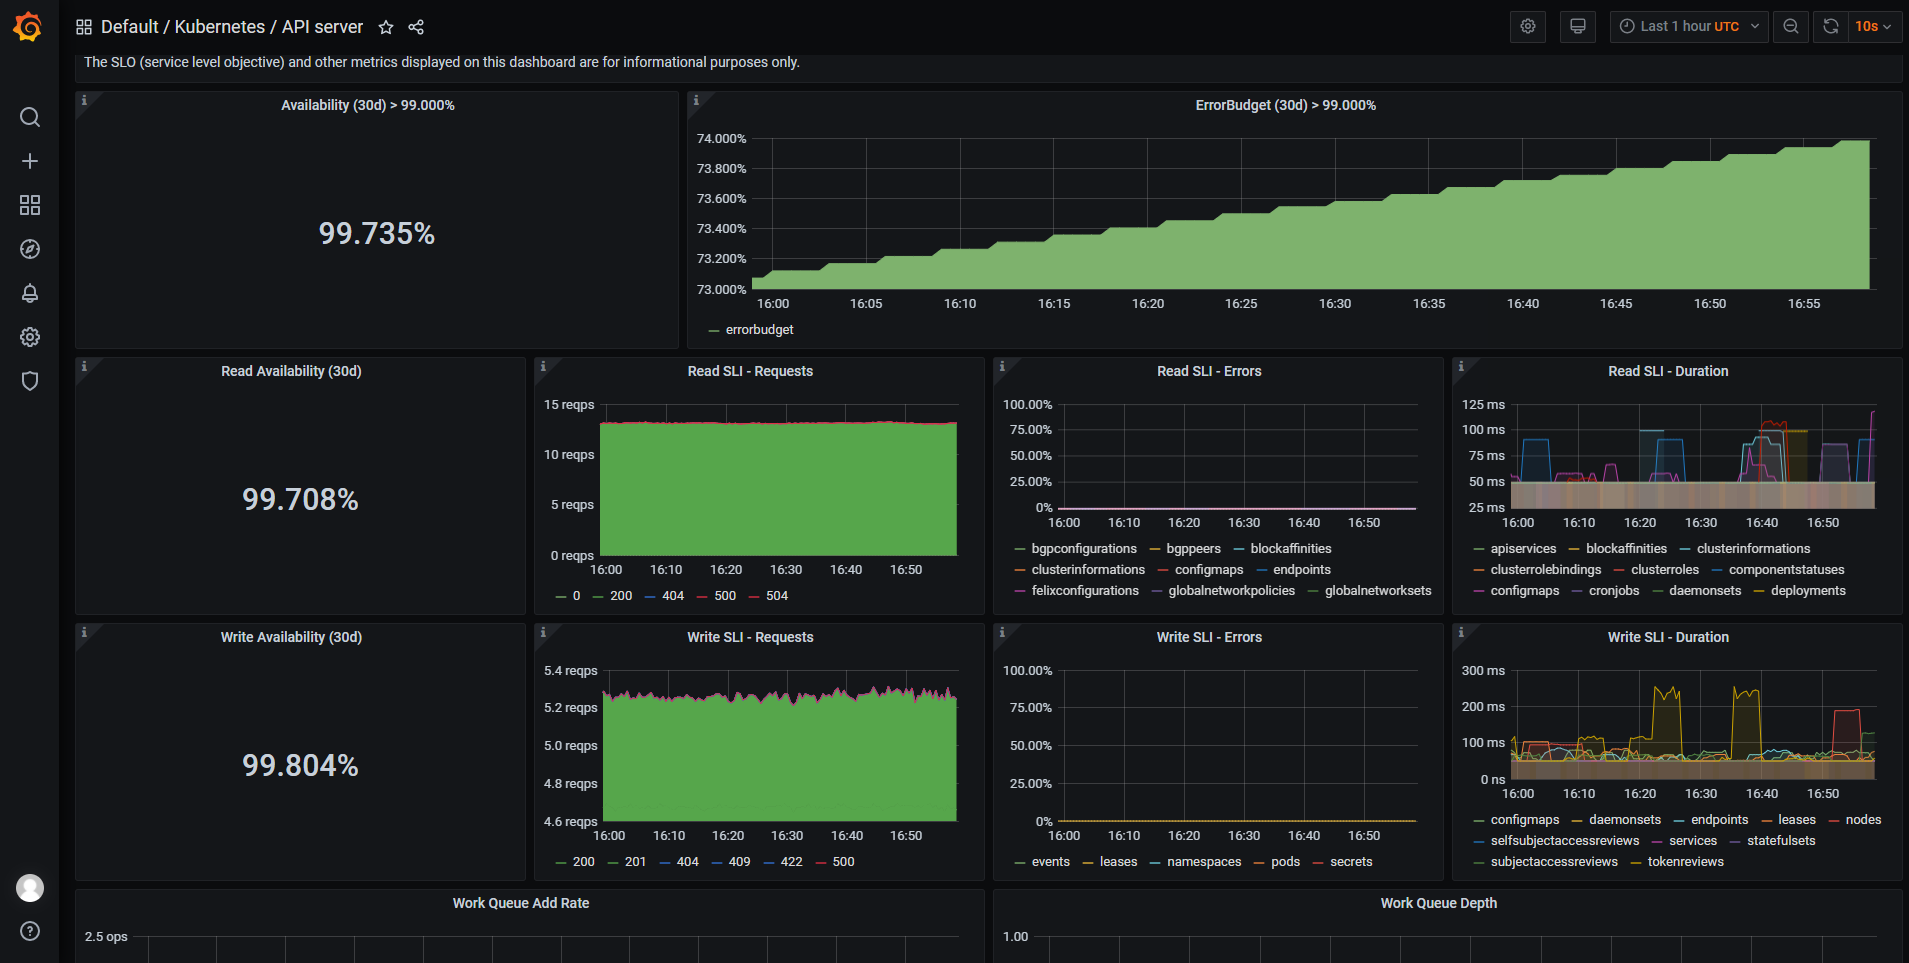
Task: Click the Grafana logo home icon
Action: point(28,27)
